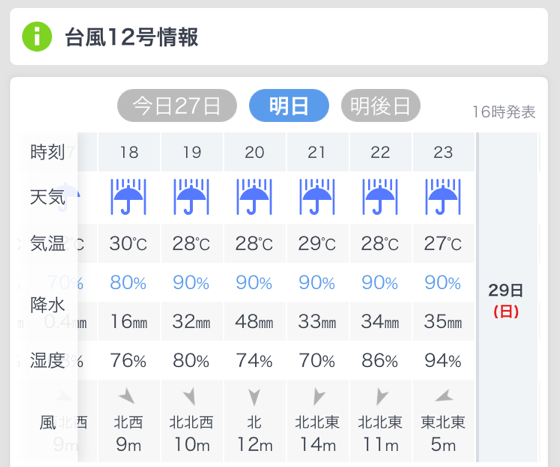The width and height of the screenshot is (560, 467).
Task: Click the 北 wind direction arrow icon
Action: (254, 397)
